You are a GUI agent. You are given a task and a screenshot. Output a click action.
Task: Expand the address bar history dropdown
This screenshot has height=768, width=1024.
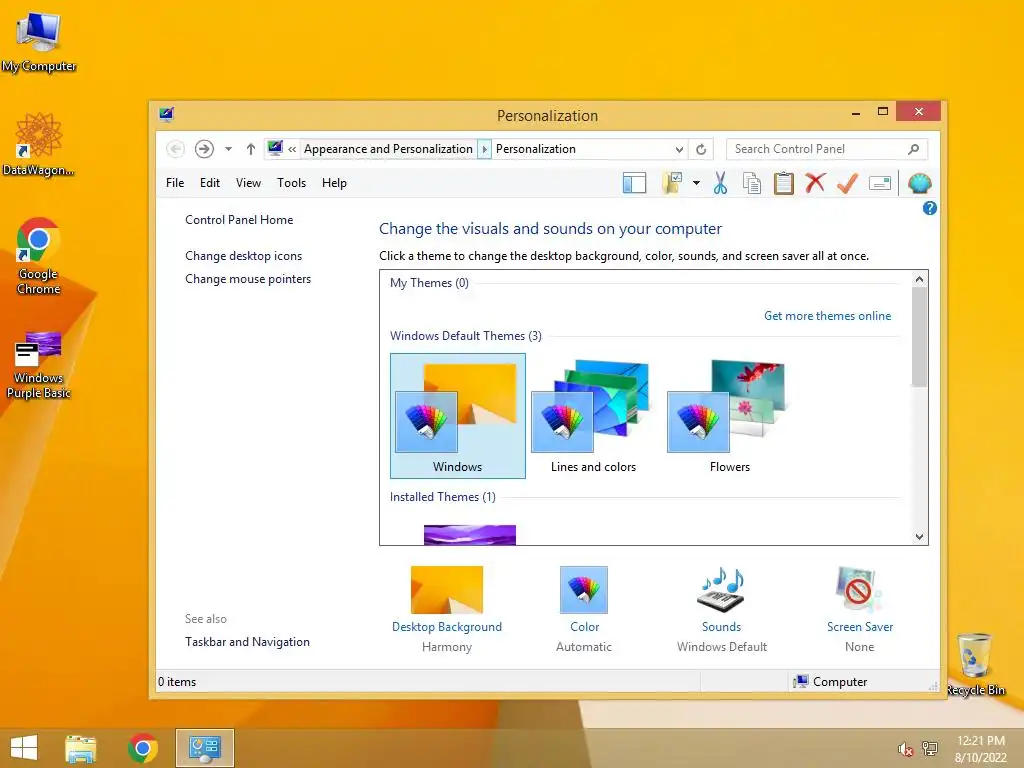679,150
